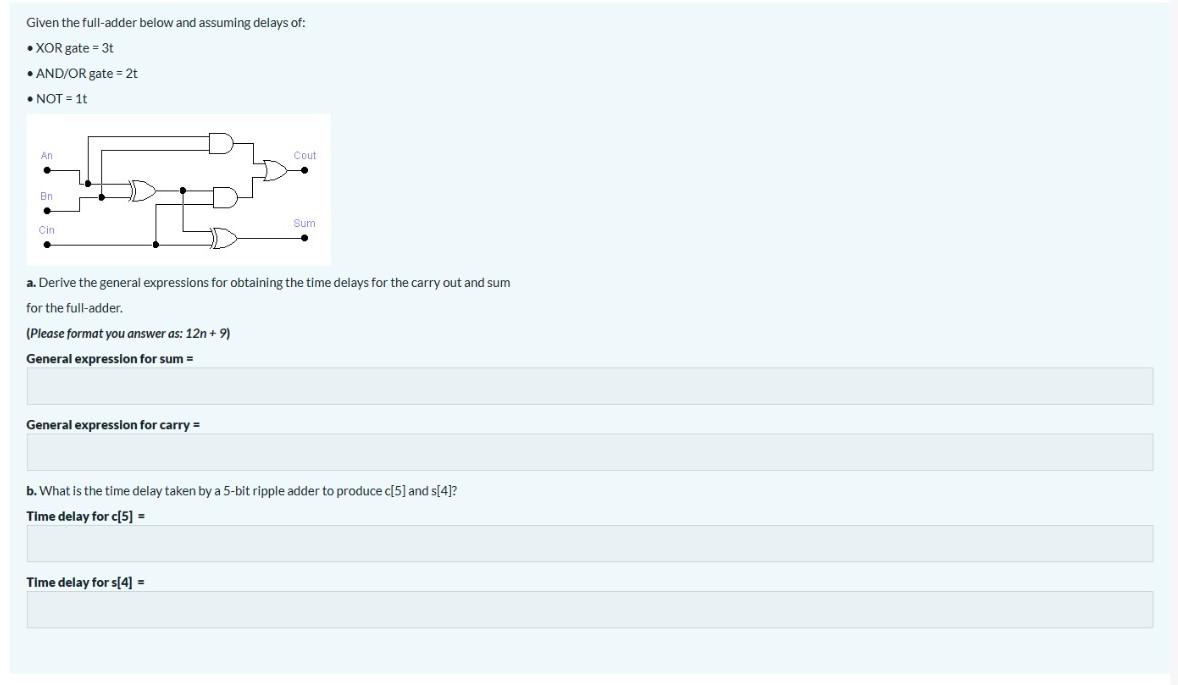
Task: Click the answer field for carry expression
Action: tap(588, 446)
